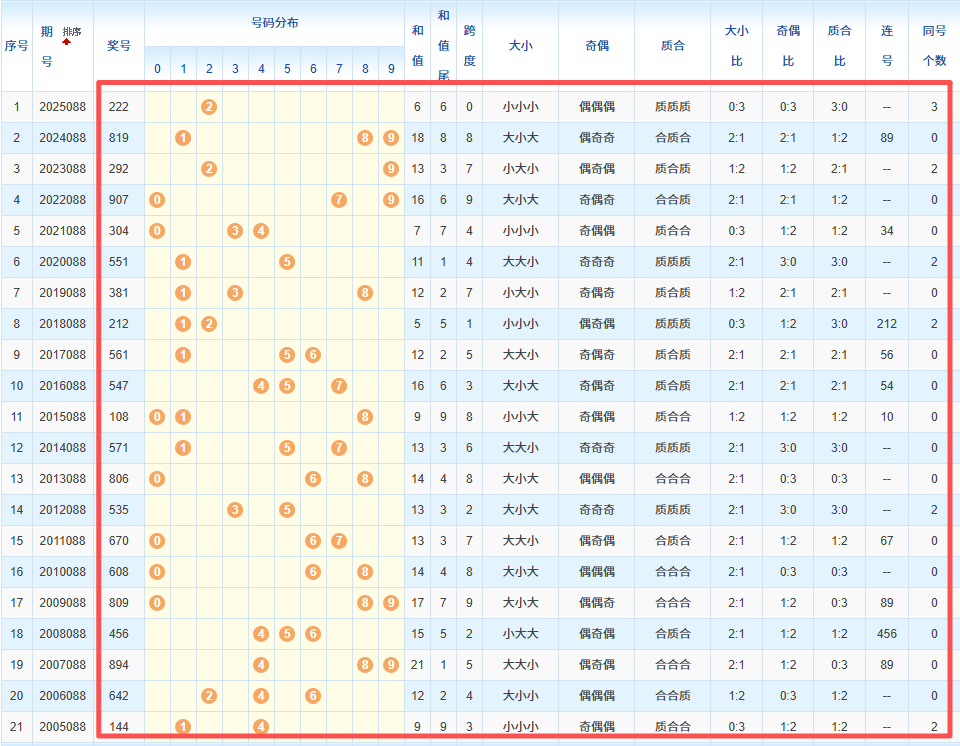Click orange ball 3 in row 2021088
The height and width of the screenshot is (746, 960).
coord(235,231)
